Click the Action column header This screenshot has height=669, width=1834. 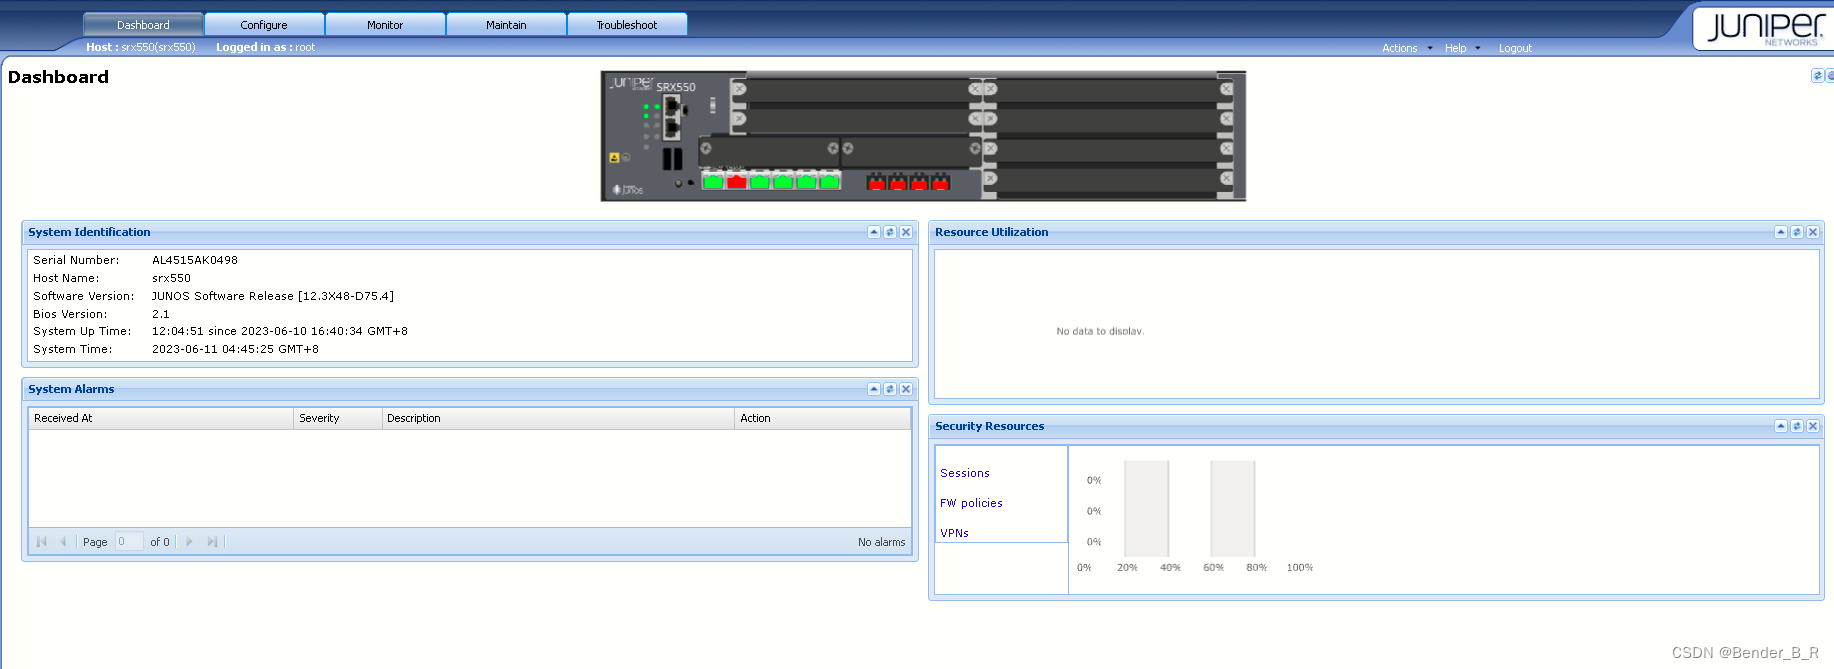click(x=822, y=418)
